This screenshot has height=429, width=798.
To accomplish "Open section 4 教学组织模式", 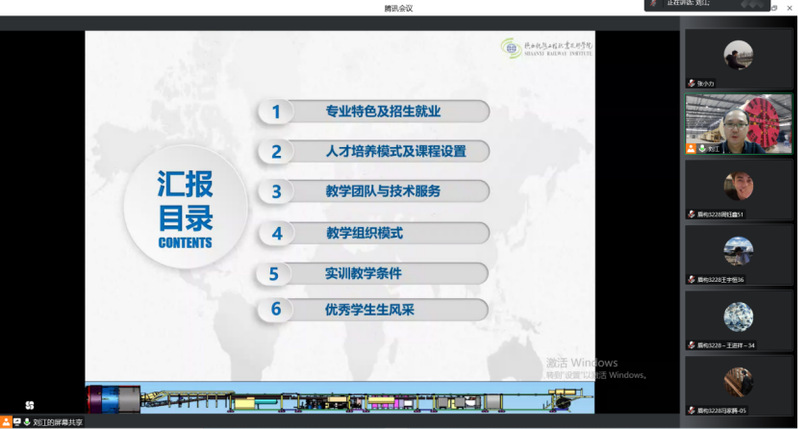I will click(374, 233).
